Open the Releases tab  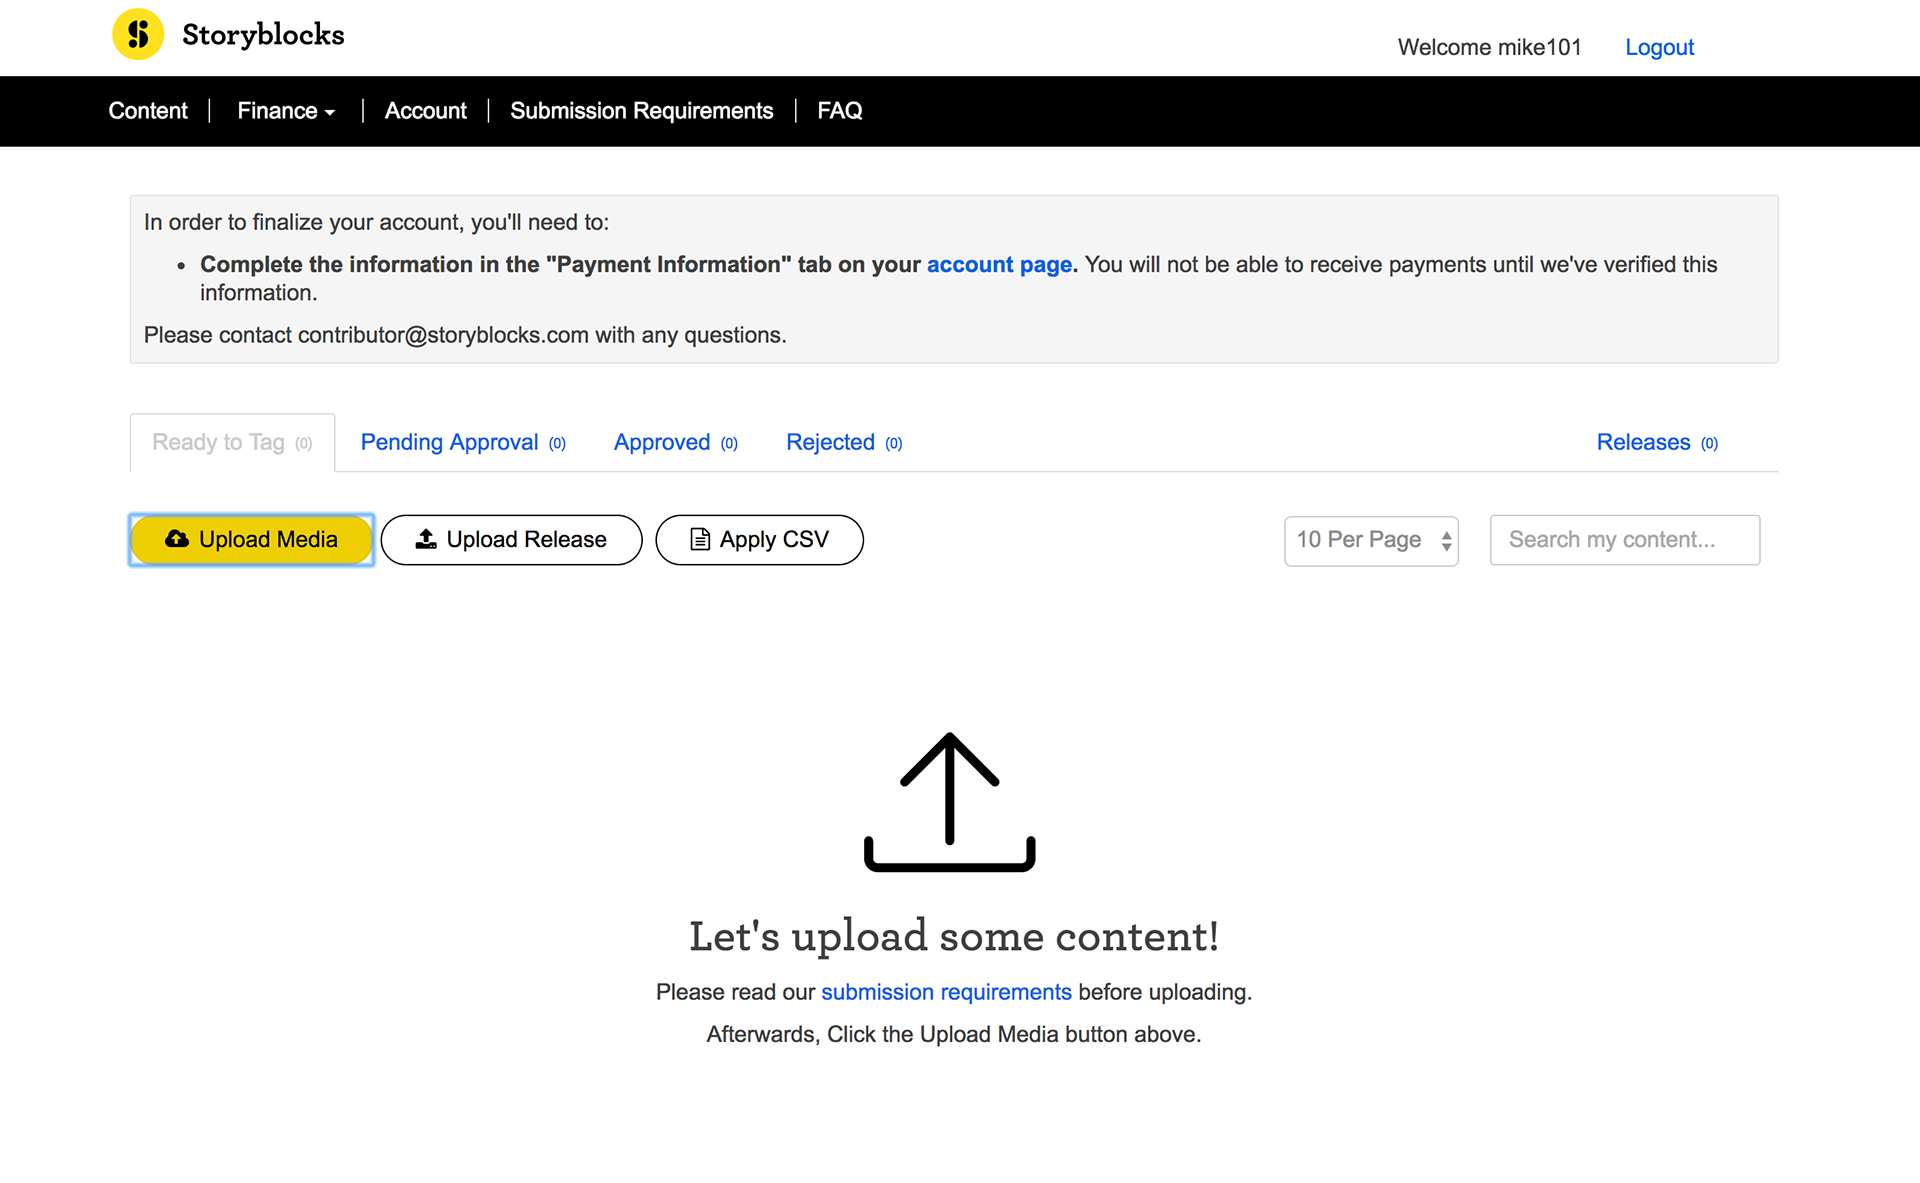coord(1643,442)
